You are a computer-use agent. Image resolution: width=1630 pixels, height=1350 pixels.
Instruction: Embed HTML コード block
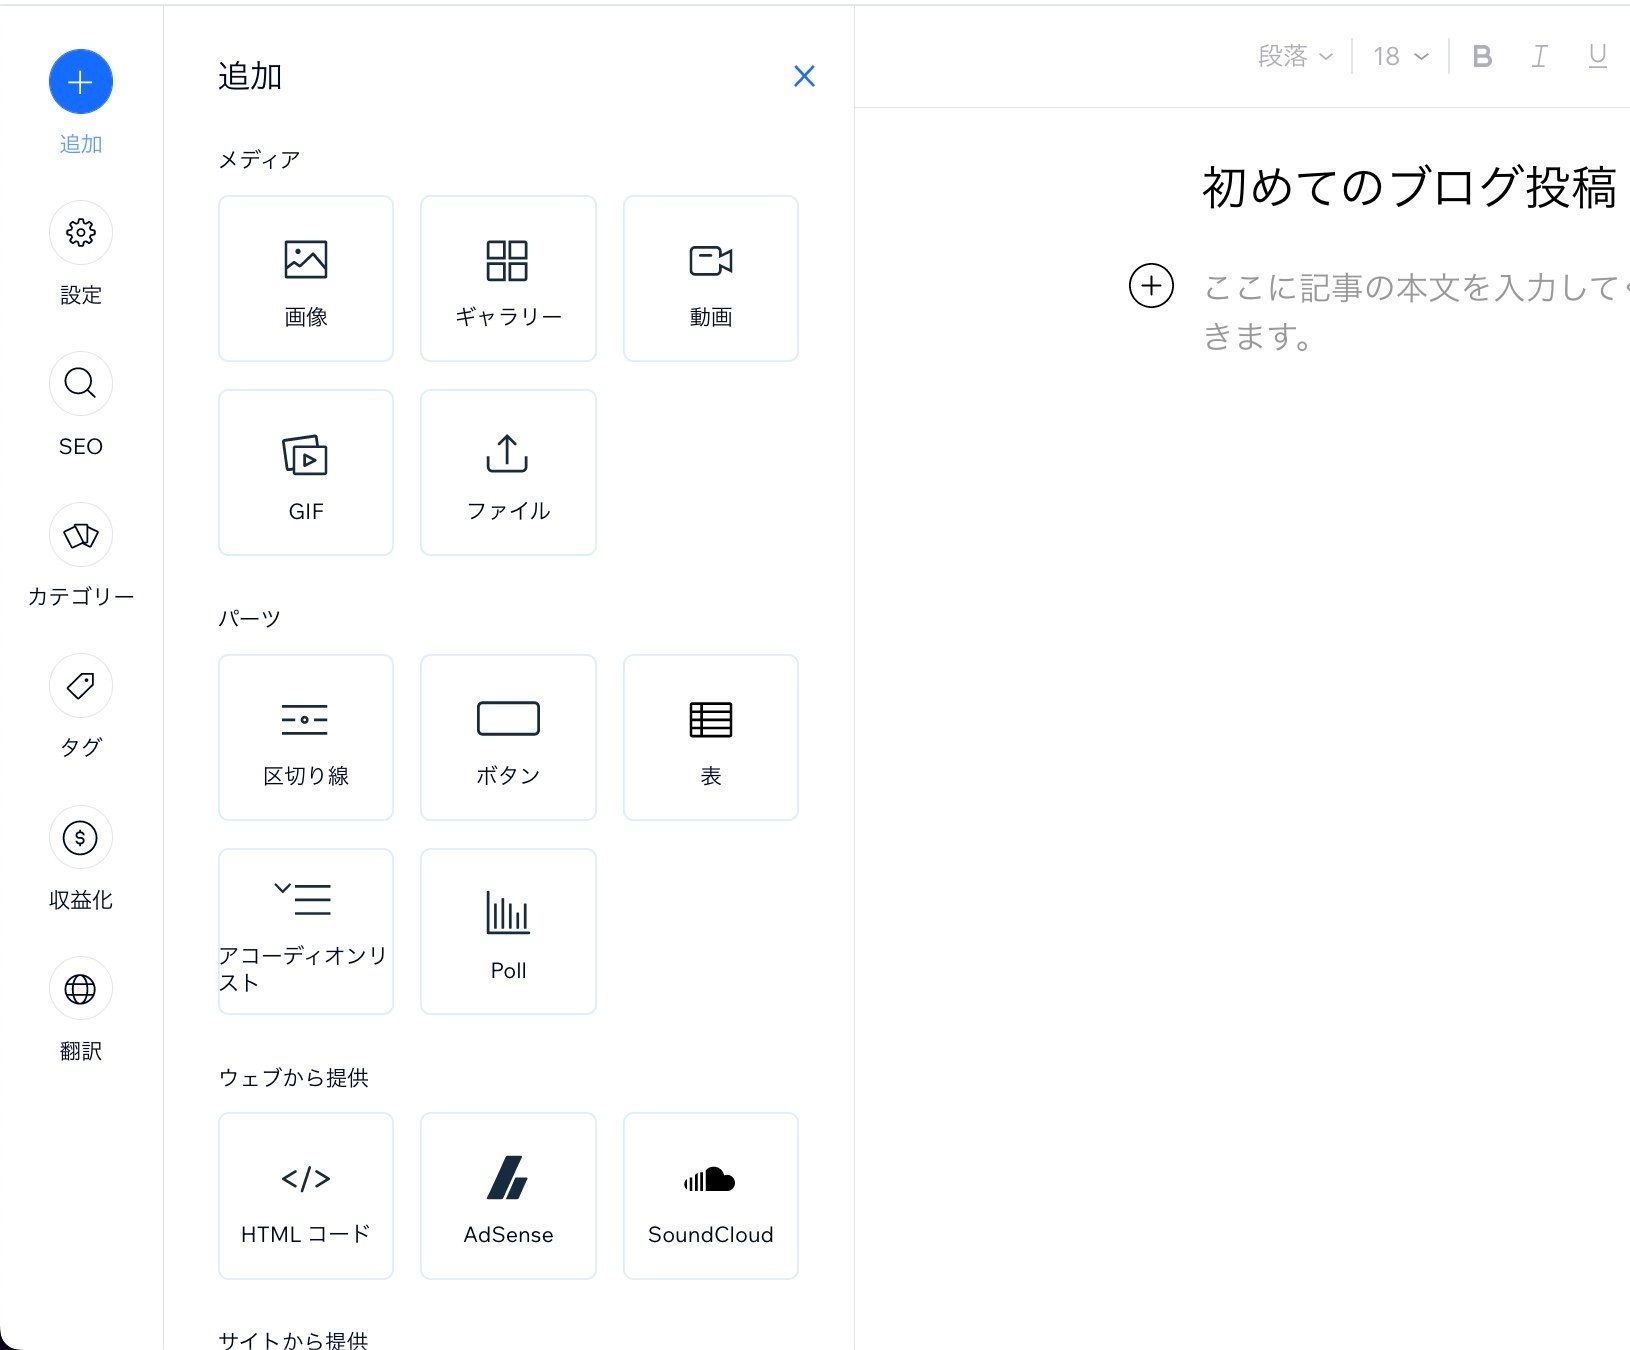(306, 1196)
